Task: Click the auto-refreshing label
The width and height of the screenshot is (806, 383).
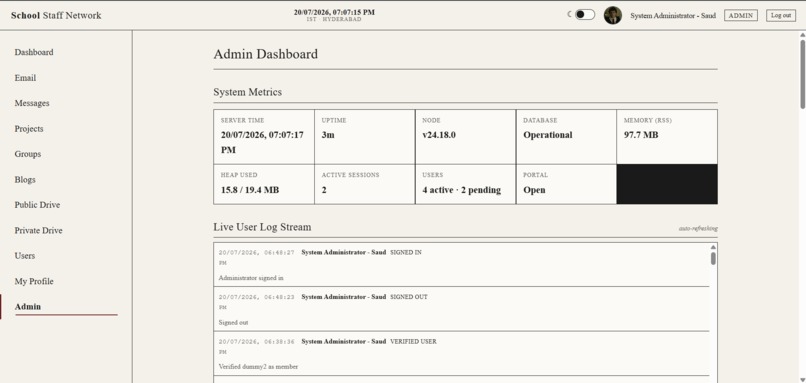Action: [x=698, y=228]
